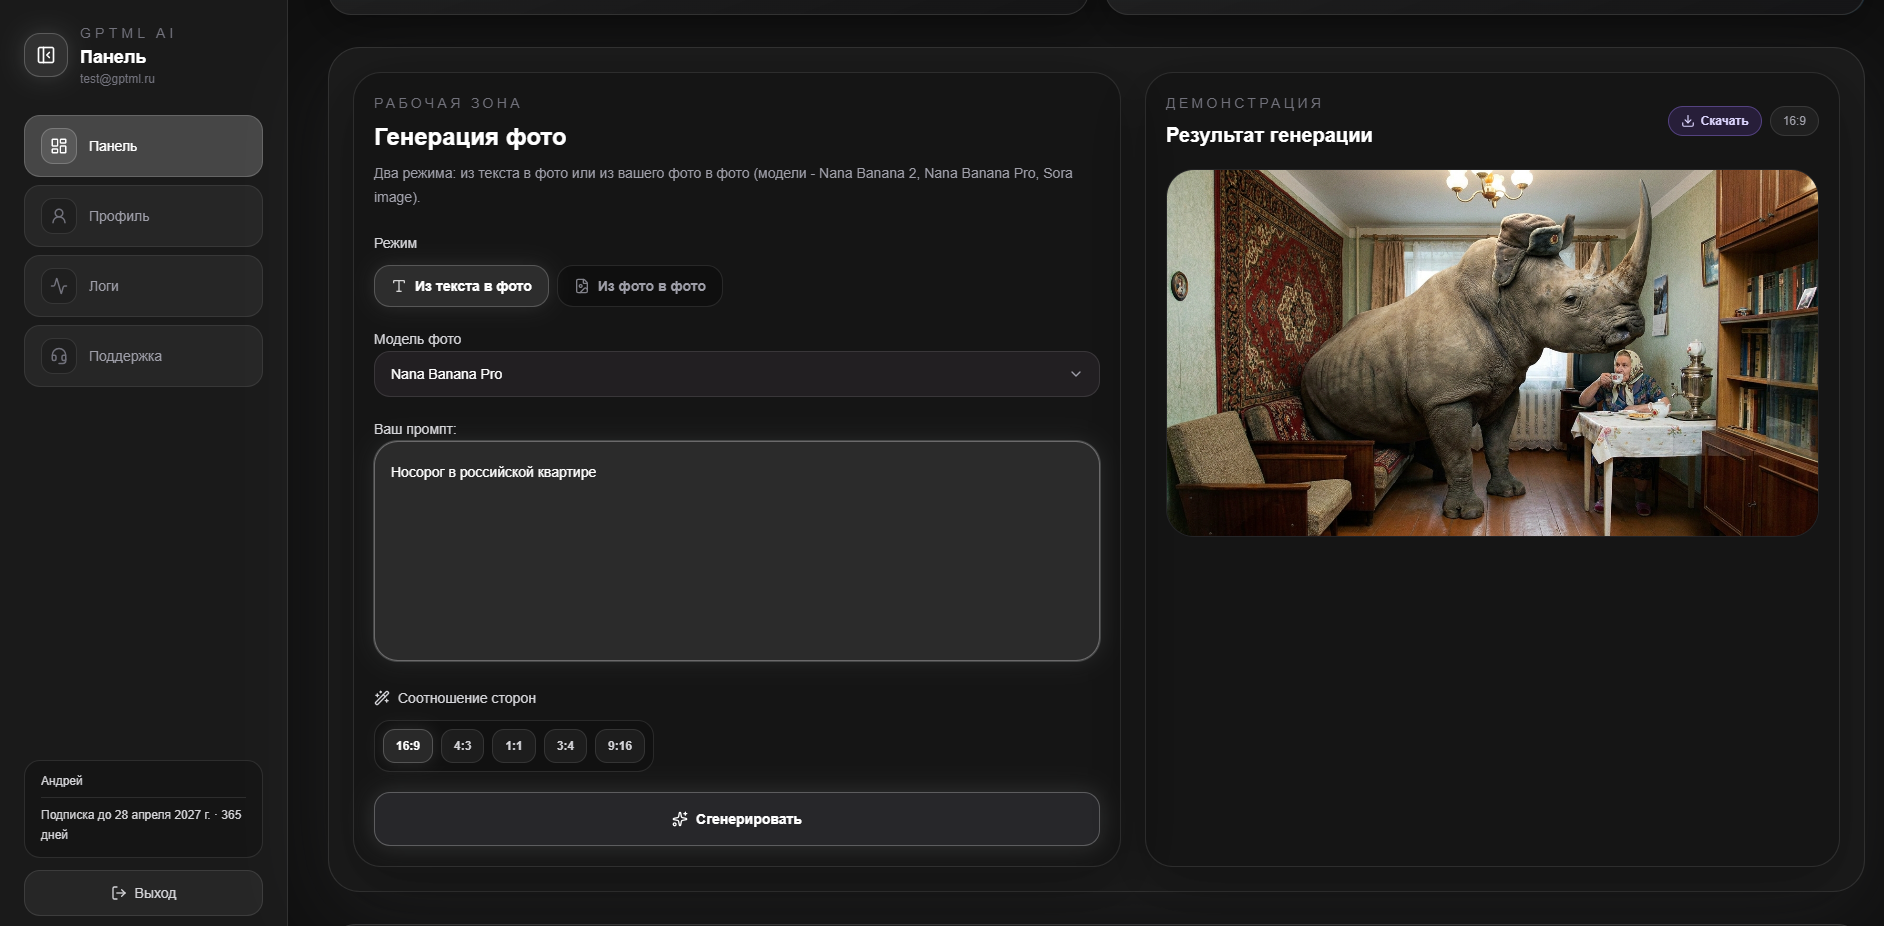Click the РАБОЧАЯ ЗОНА label
This screenshot has height=926, width=1884.
tap(448, 103)
